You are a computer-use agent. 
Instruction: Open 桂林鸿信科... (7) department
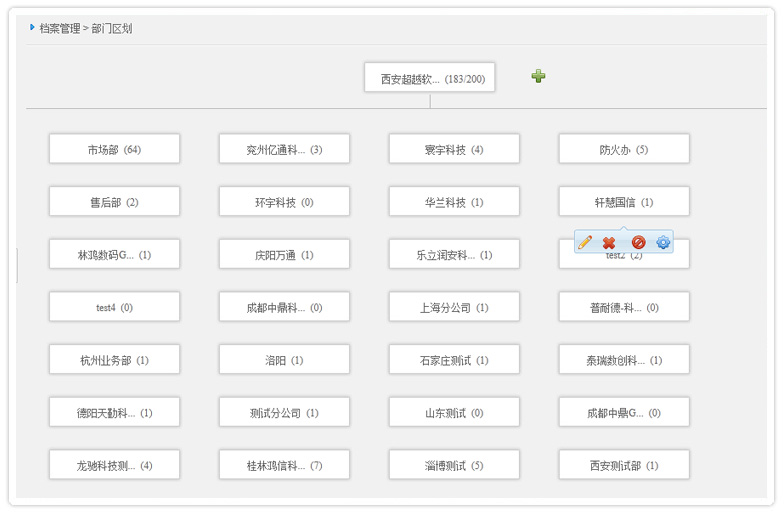[x=284, y=465]
